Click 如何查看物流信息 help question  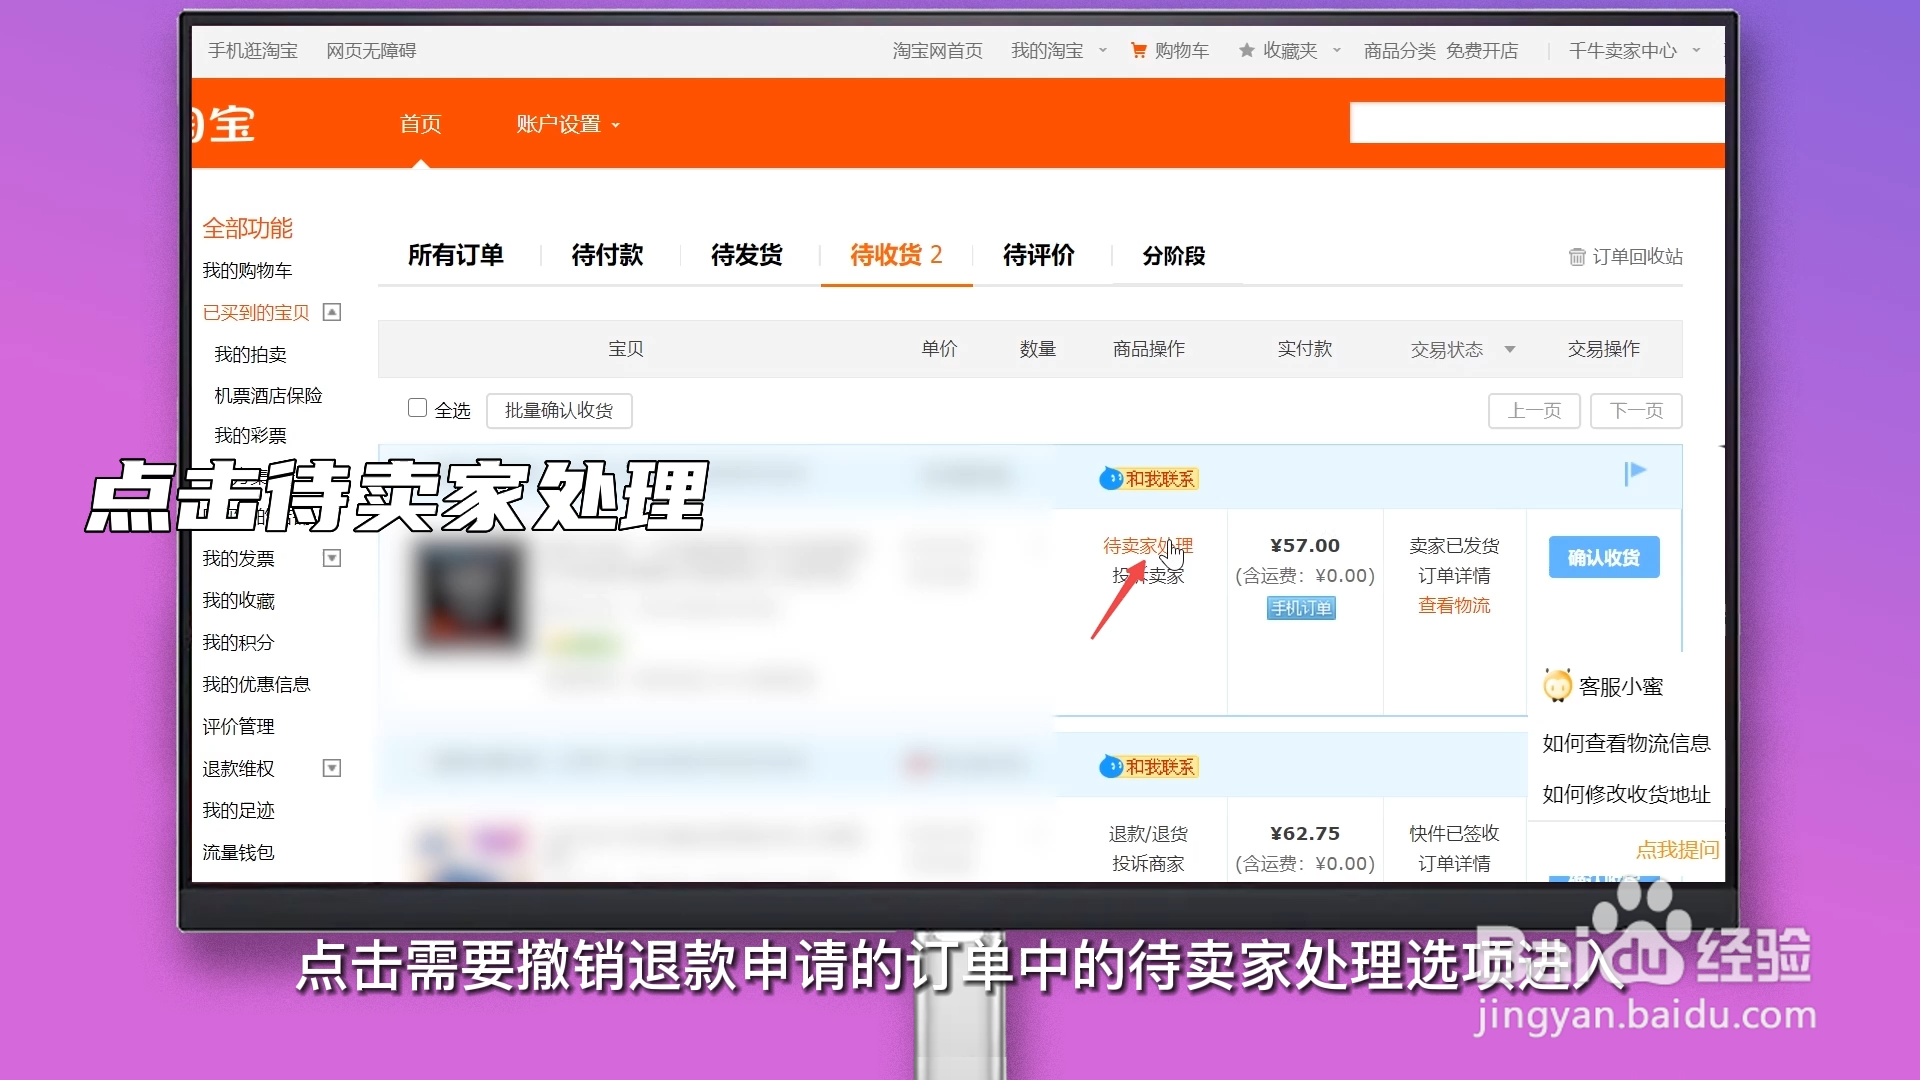click(1626, 743)
